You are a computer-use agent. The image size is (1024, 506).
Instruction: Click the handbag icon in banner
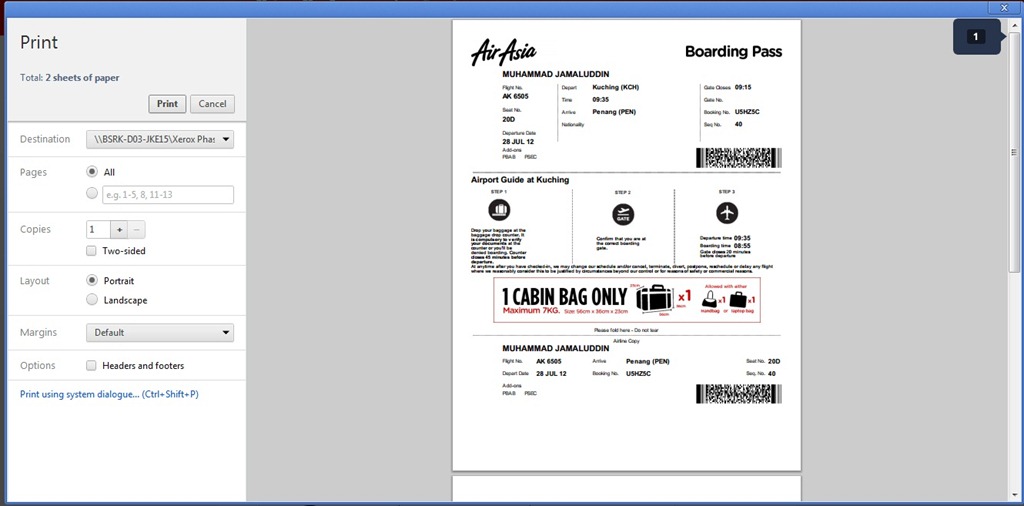pos(709,300)
